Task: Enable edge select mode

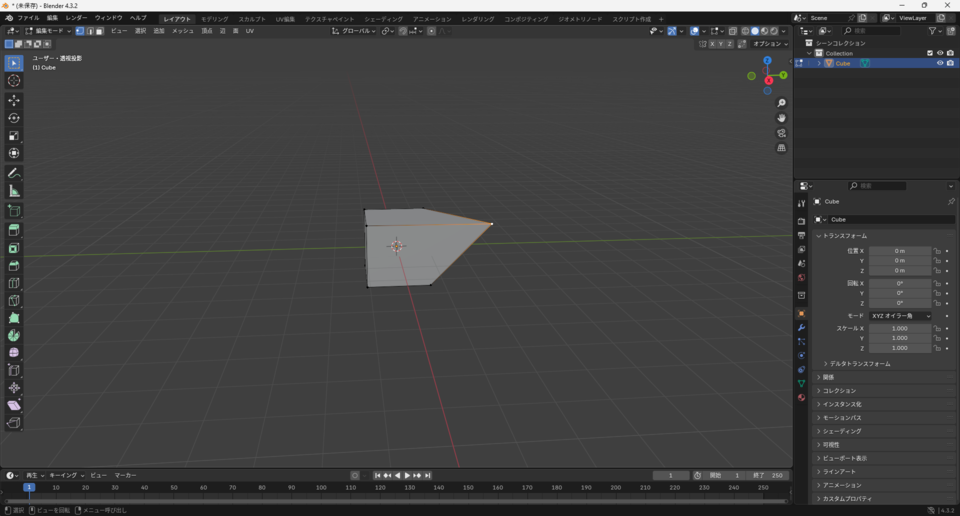Action: click(x=89, y=31)
